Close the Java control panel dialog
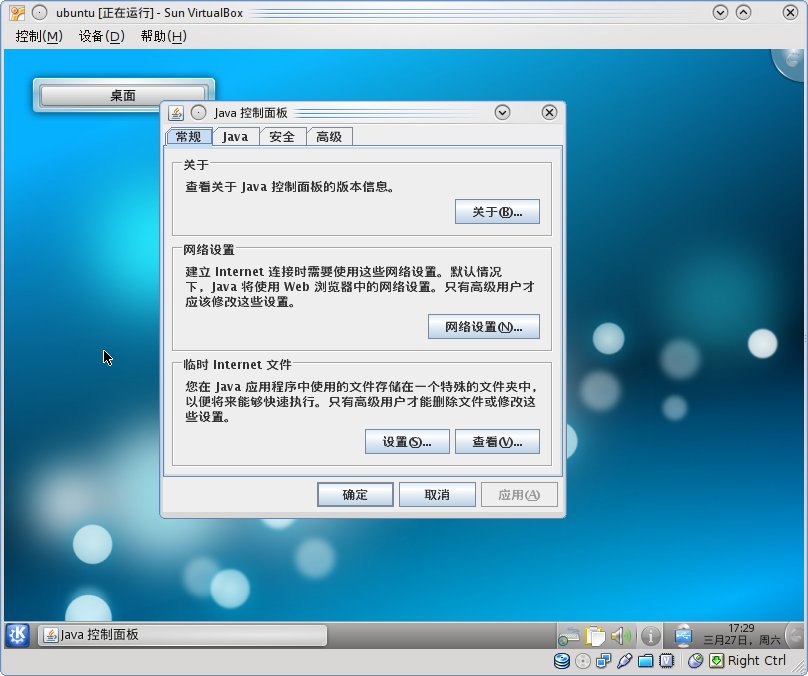808x676 pixels. (549, 112)
